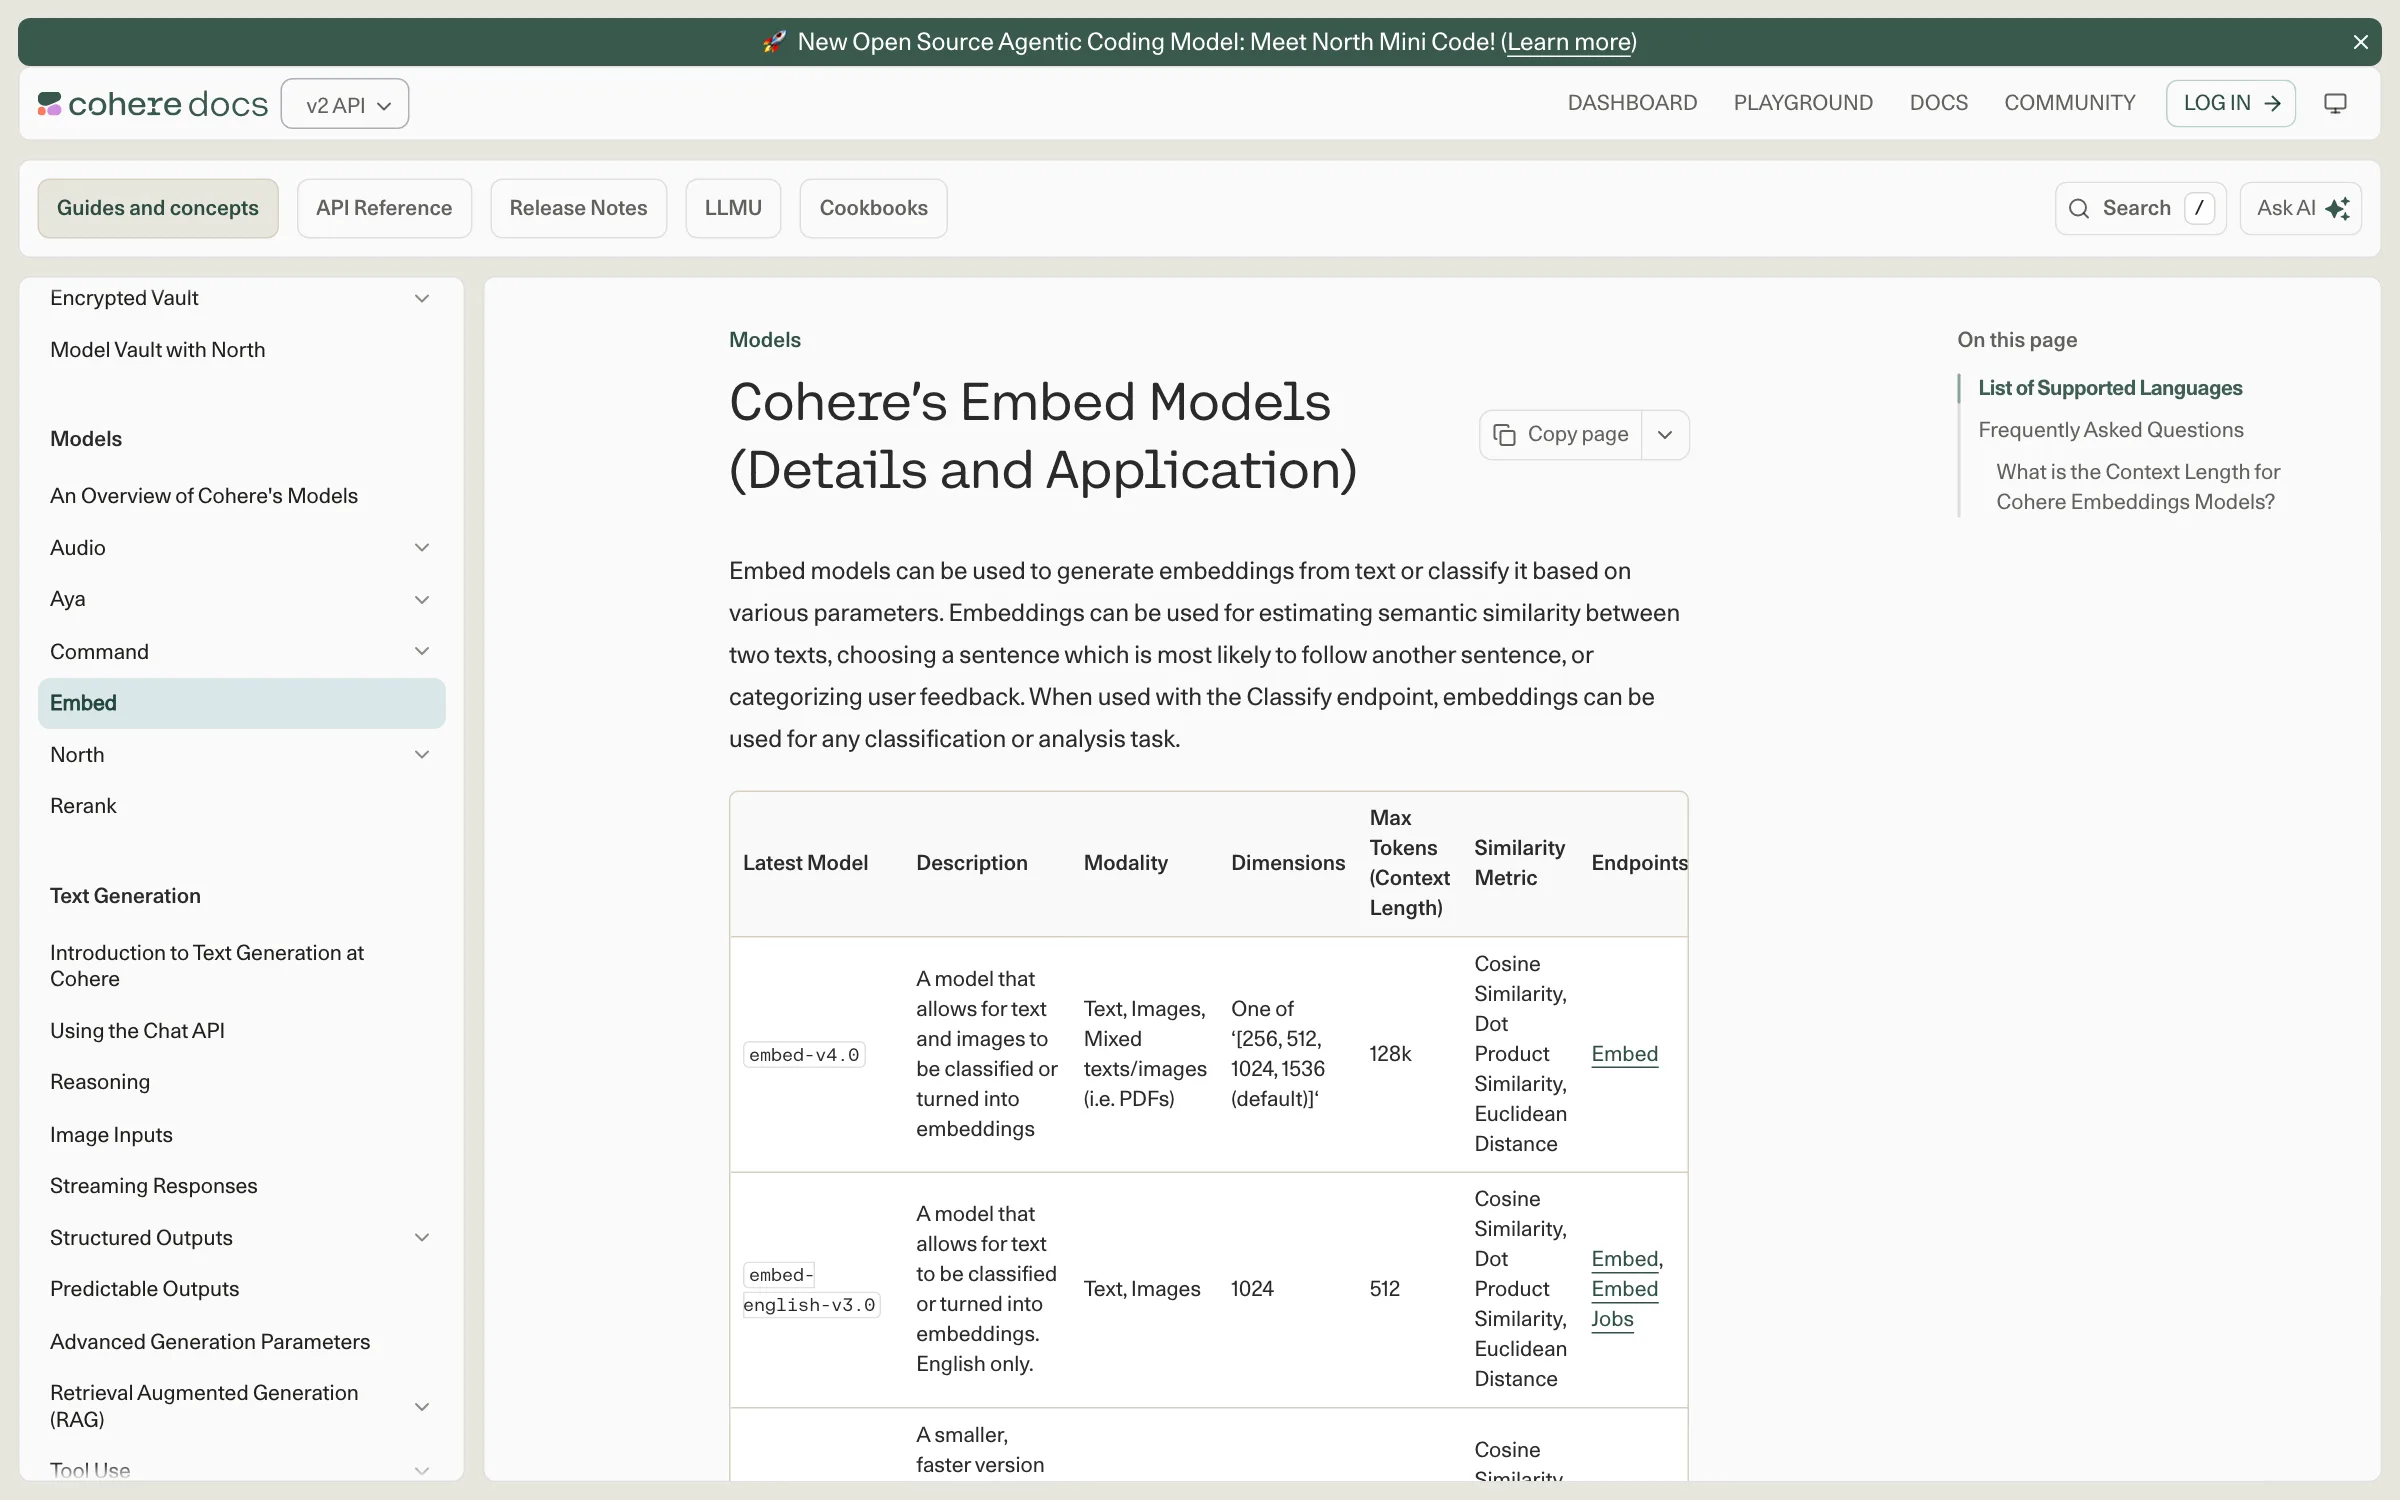
Task: Toggle the display theme monitor icon
Action: [x=2335, y=103]
